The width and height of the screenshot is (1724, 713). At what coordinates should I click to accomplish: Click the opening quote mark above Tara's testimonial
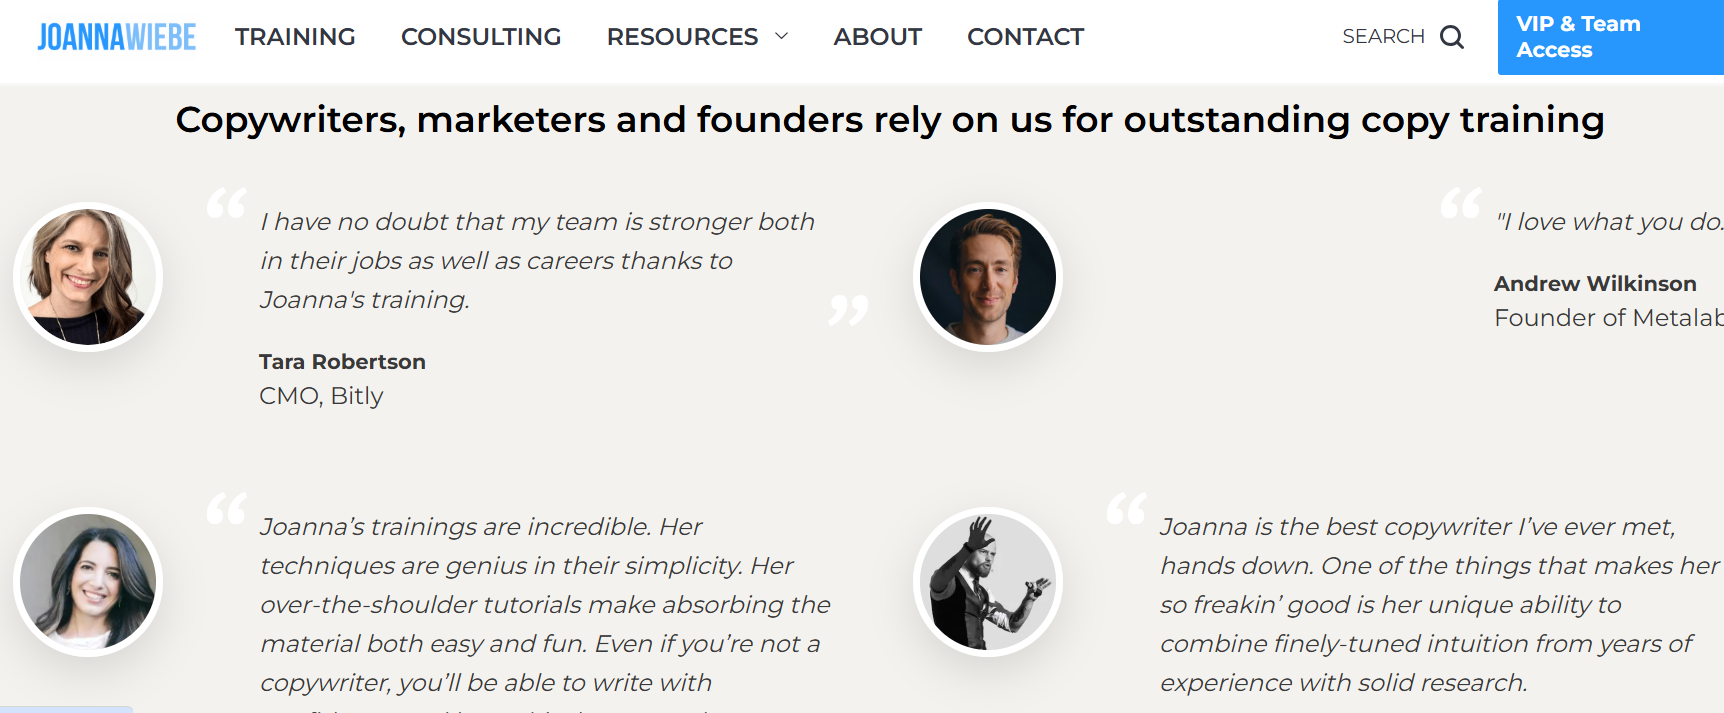226,203
